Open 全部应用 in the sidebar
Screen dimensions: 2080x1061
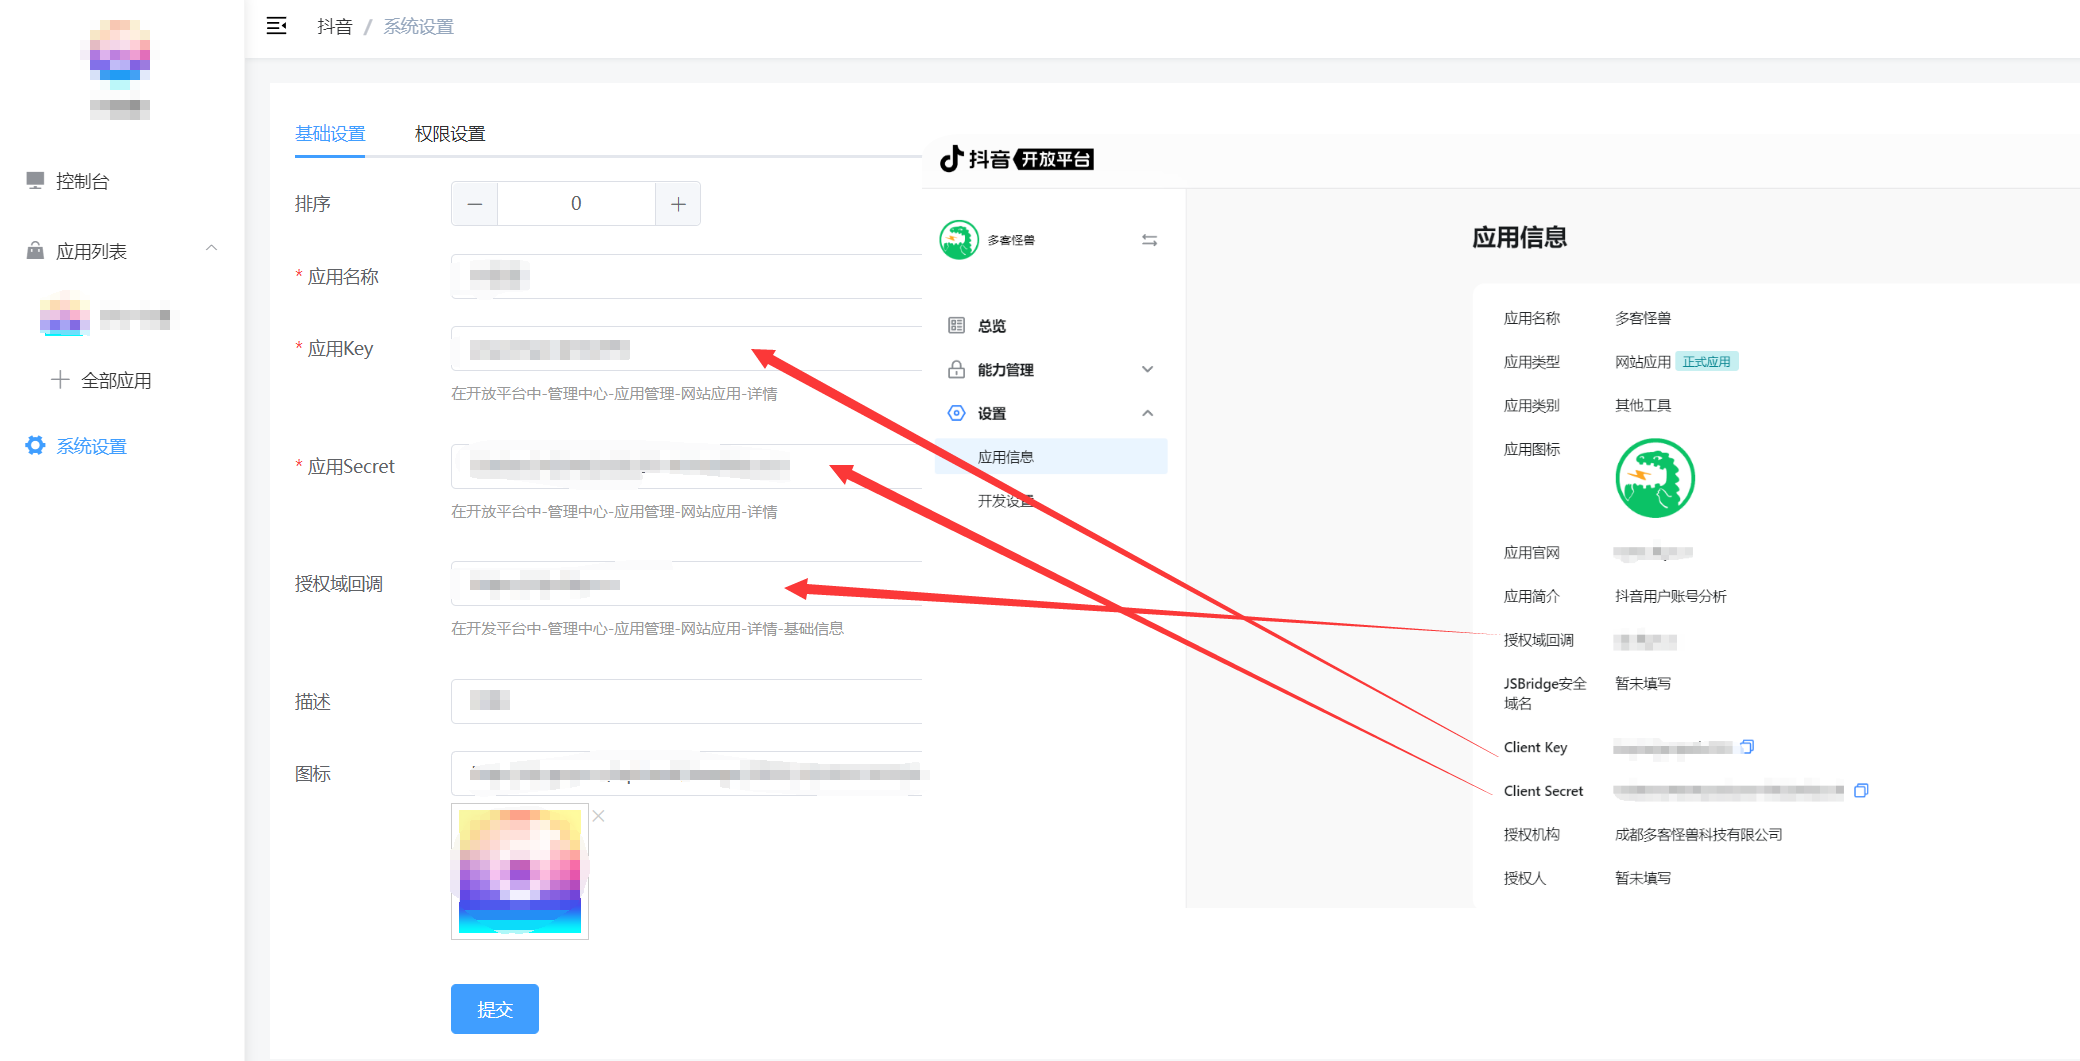(x=116, y=380)
